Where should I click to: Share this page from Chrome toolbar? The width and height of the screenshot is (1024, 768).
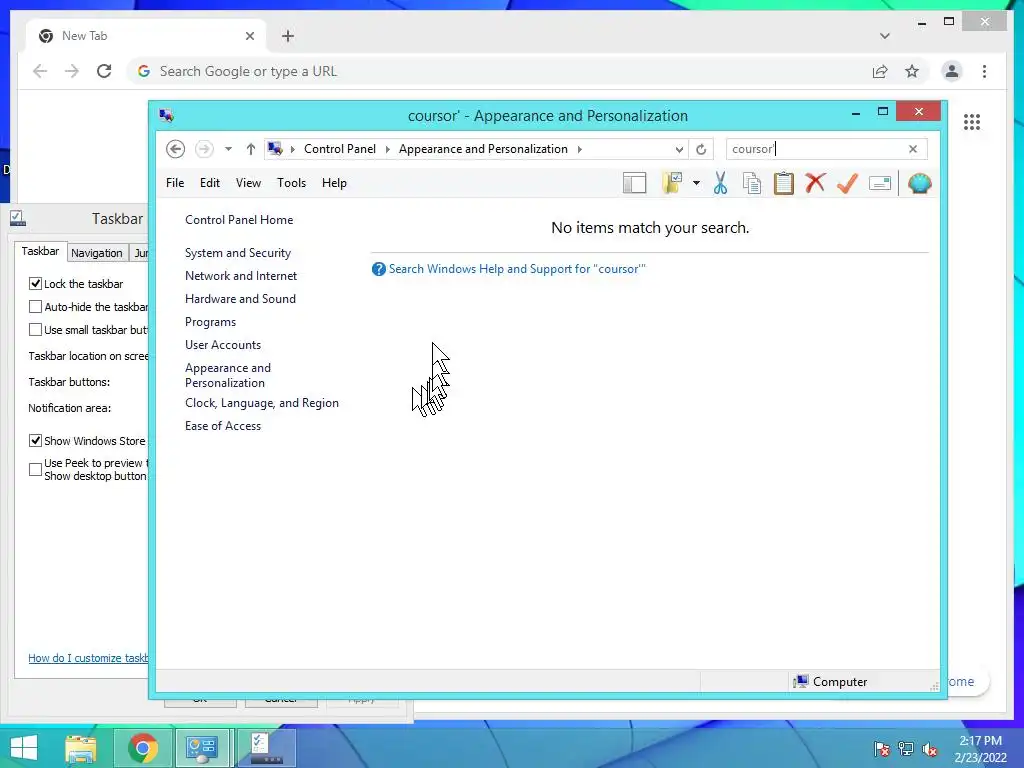(880, 71)
